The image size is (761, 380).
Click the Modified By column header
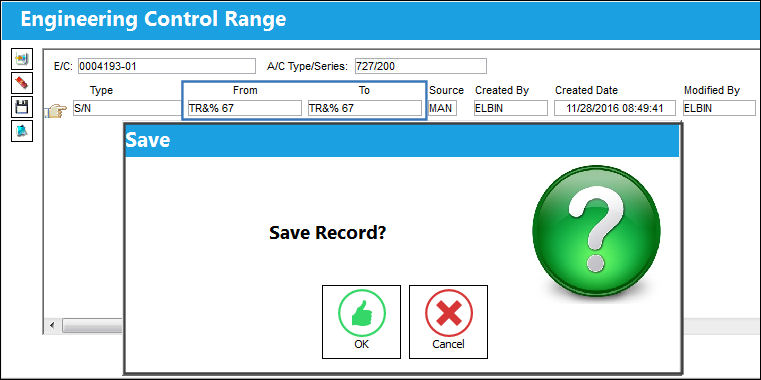click(x=711, y=90)
